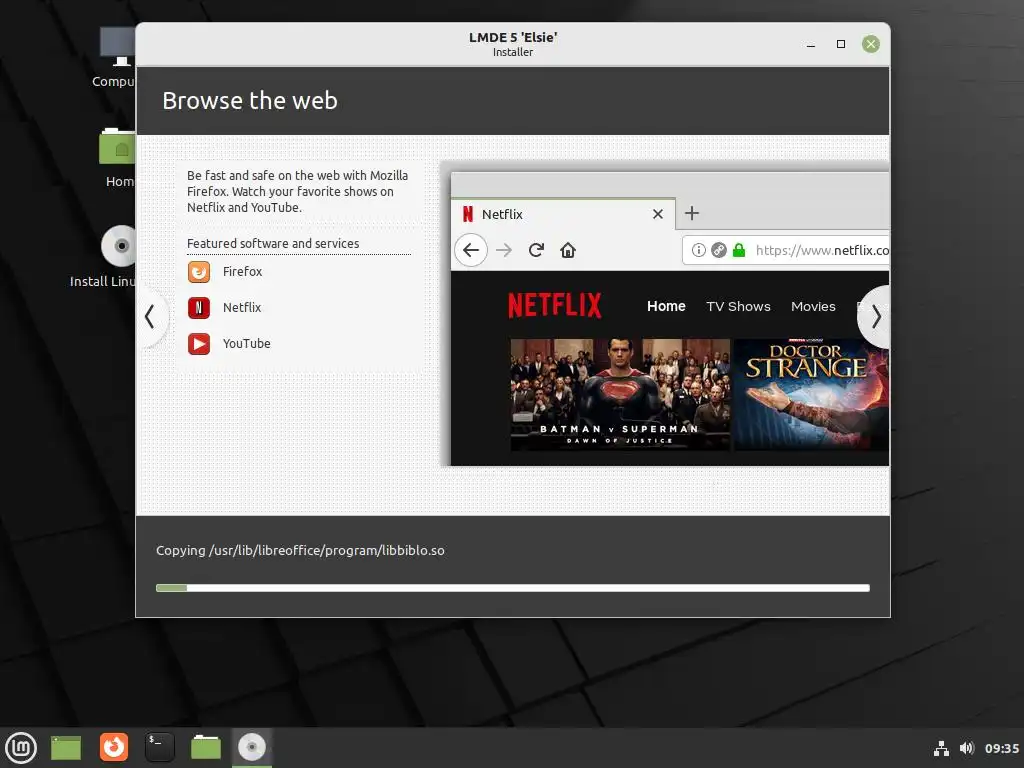The width and height of the screenshot is (1024, 768).
Task: Click the YouTube label in featured list
Action: 247,344
